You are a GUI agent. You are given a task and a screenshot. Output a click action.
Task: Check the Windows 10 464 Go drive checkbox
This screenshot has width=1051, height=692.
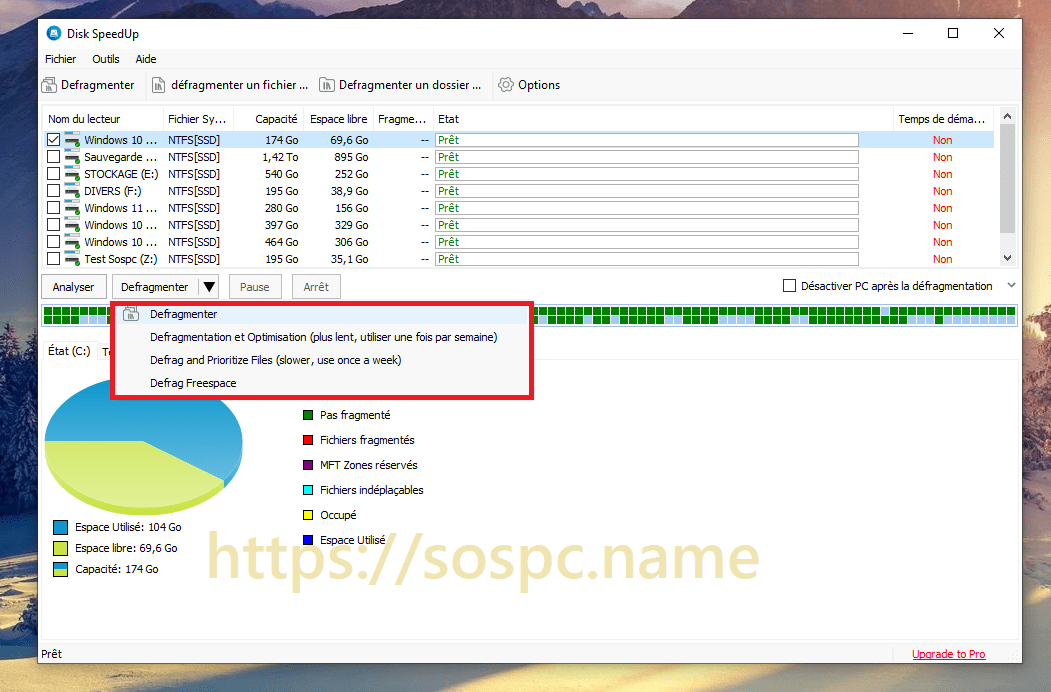pyautogui.click(x=54, y=241)
